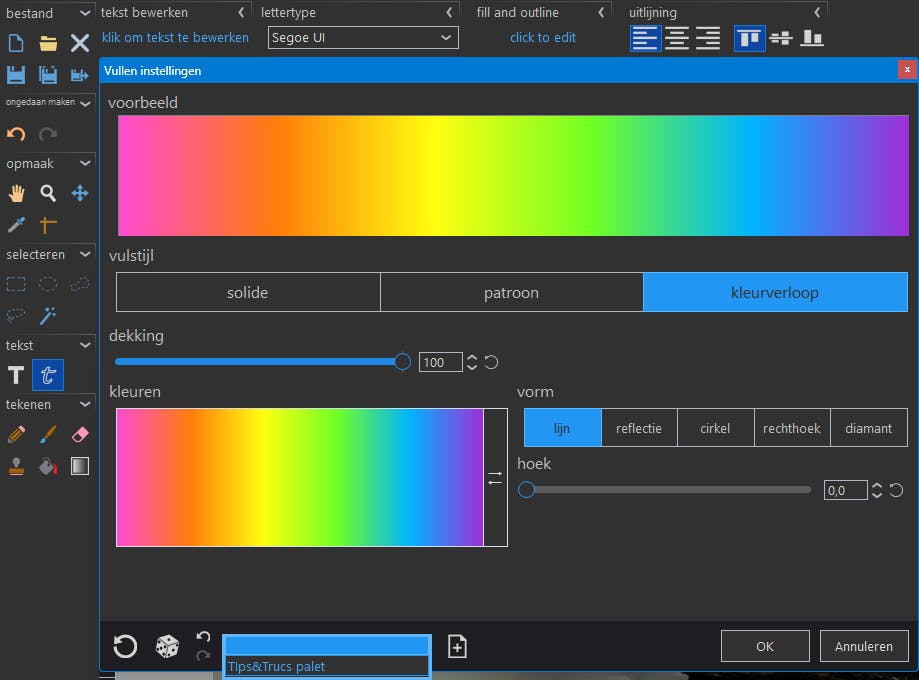919x680 pixels.
Task: Collapse the selecteren tool section
Action: click(x=86, y=255)
